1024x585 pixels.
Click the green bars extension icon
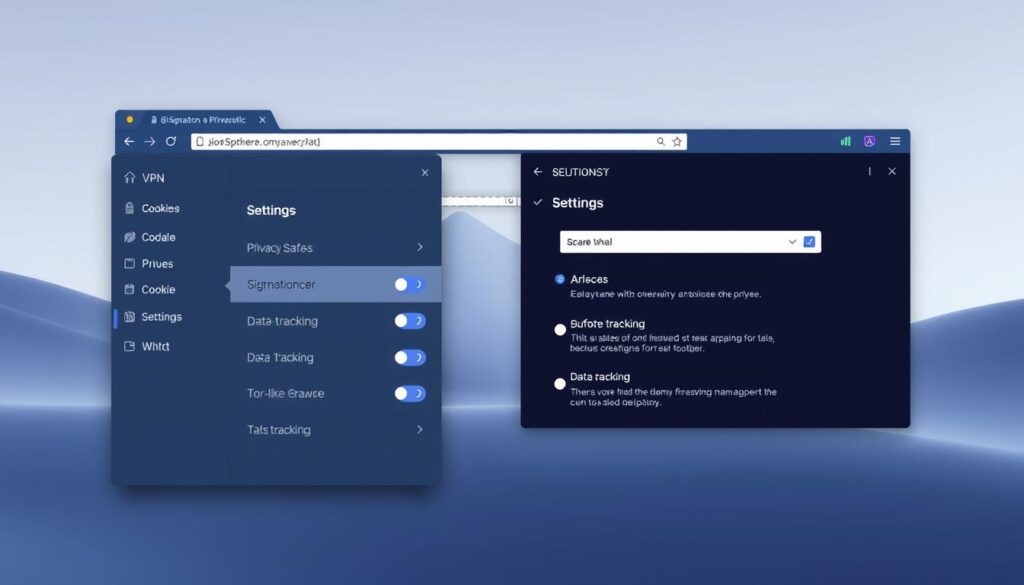[846, 142]
